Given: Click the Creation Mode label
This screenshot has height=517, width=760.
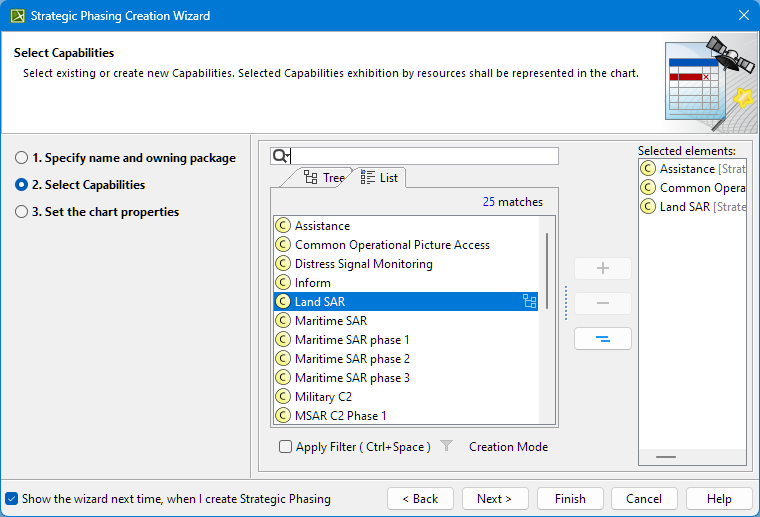Looking at the screenshot, I should [x=508, y=447].
